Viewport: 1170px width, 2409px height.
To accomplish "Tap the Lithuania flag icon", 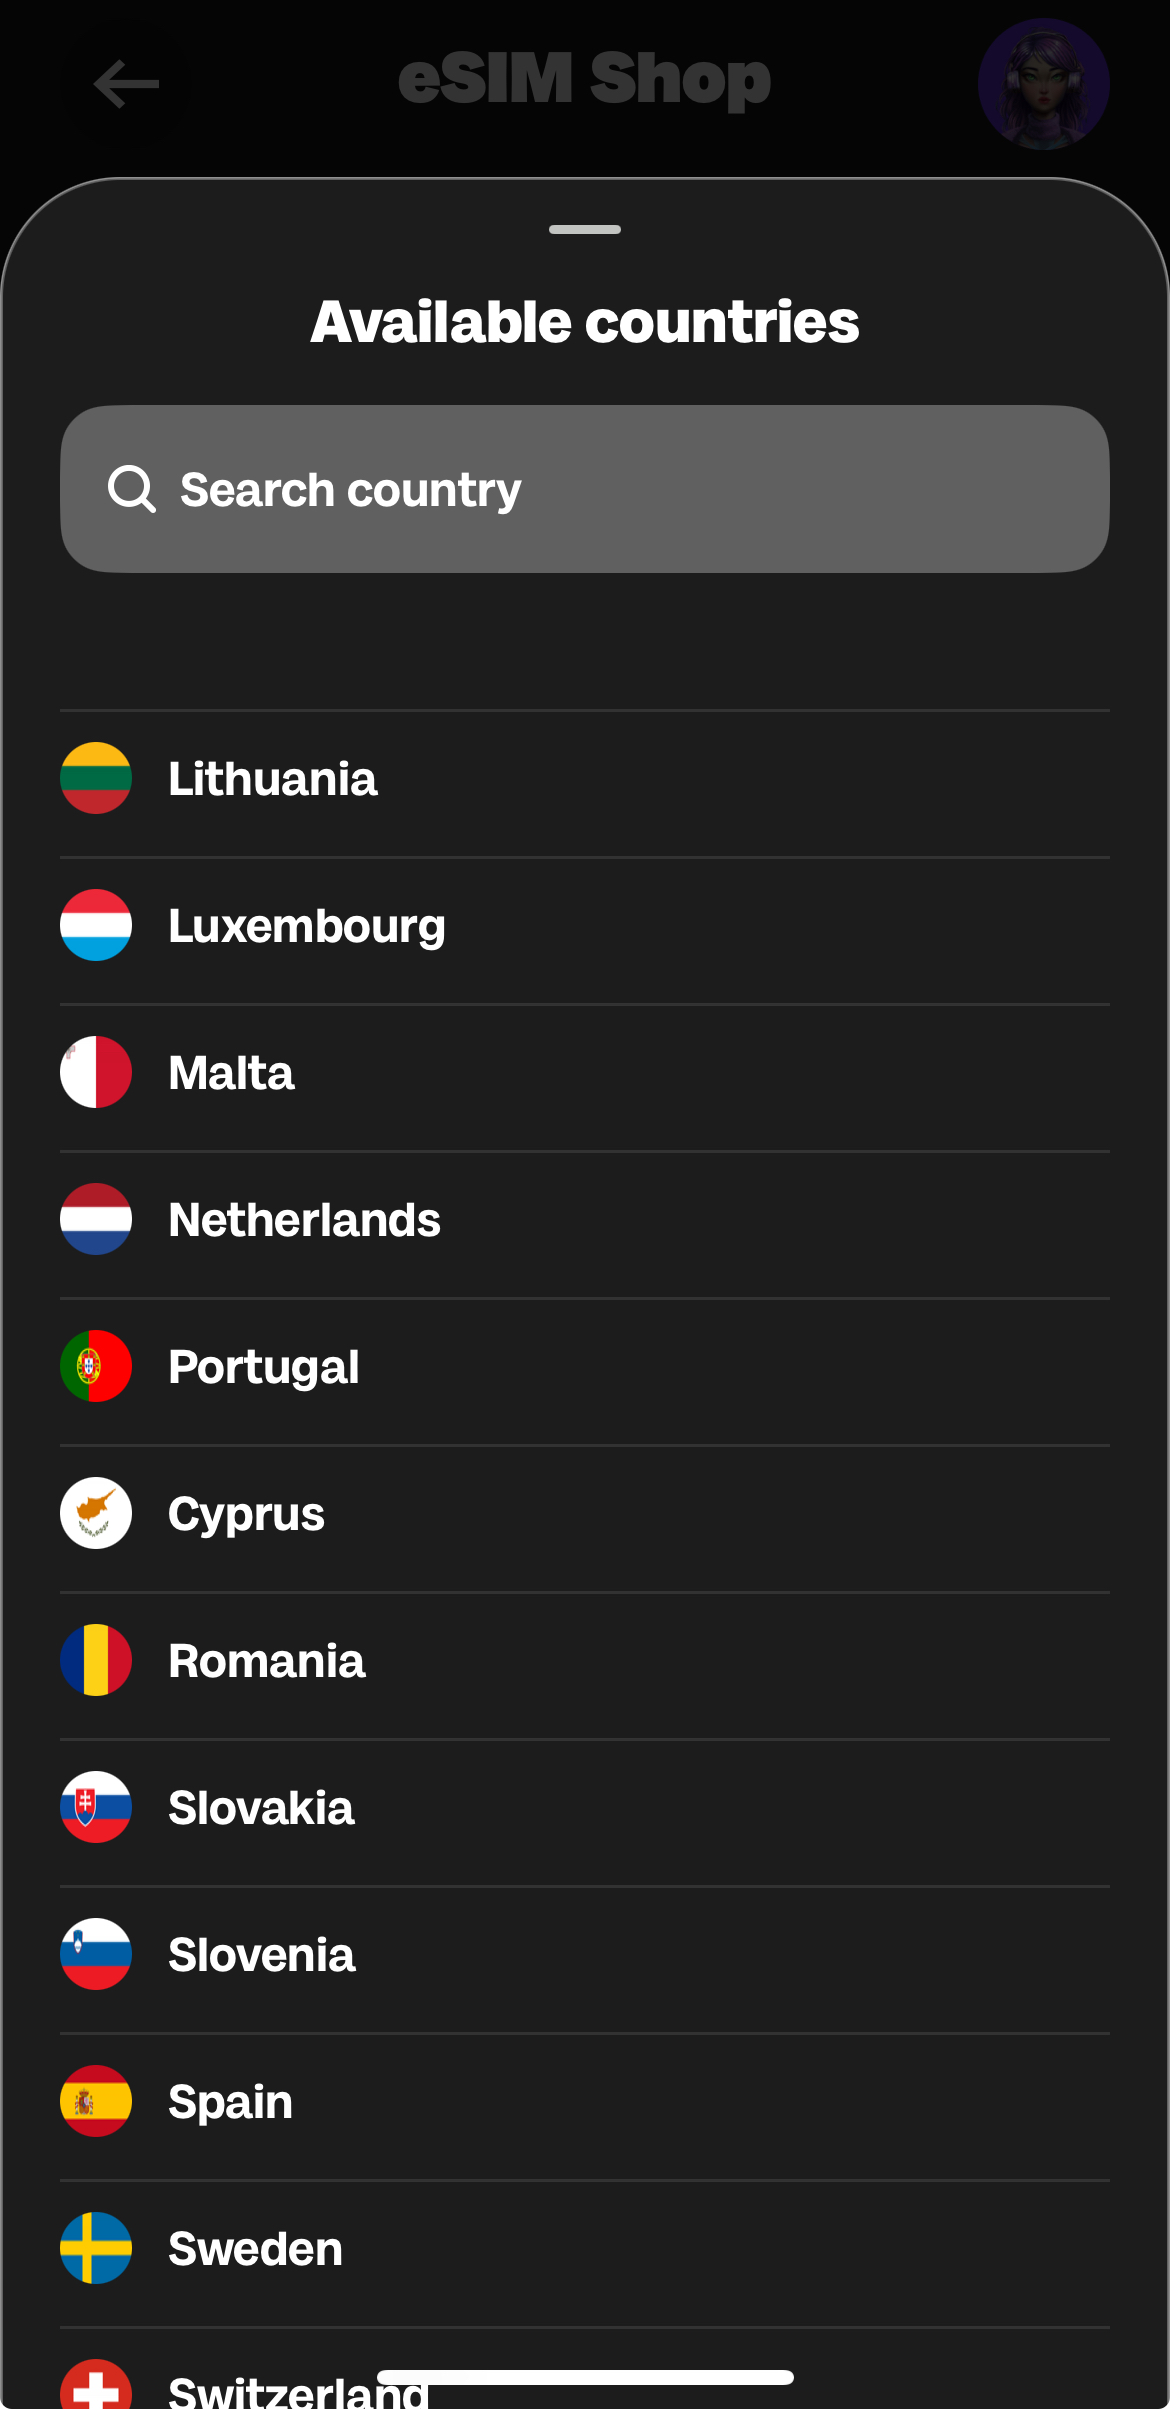I will coord(96,778).
